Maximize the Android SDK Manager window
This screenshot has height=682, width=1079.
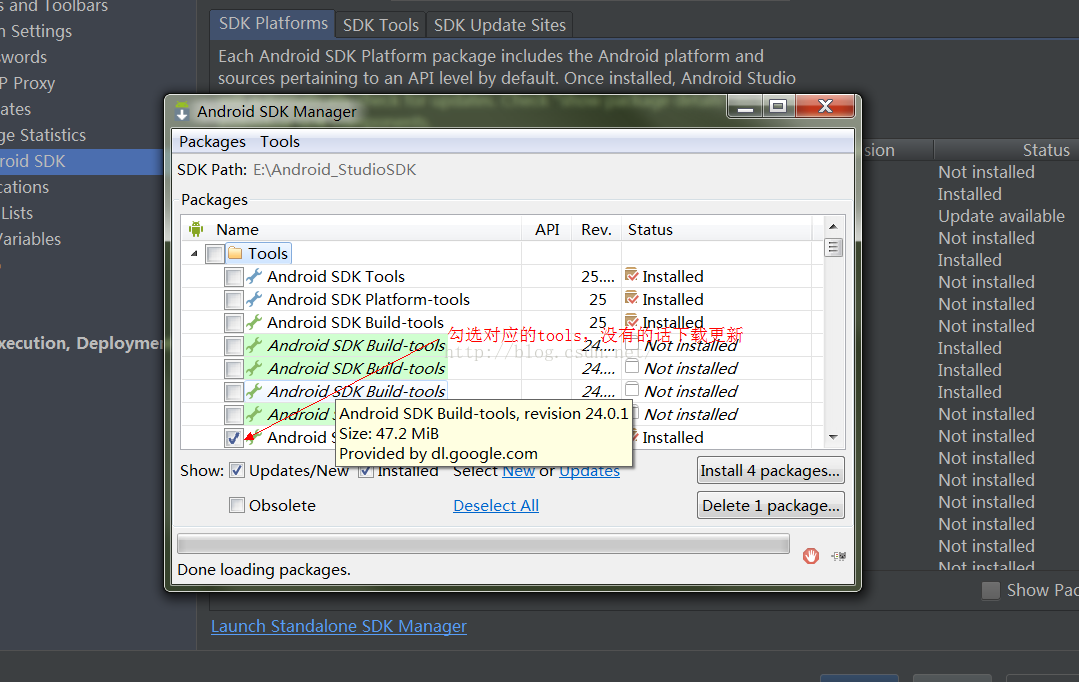(778, 107)
